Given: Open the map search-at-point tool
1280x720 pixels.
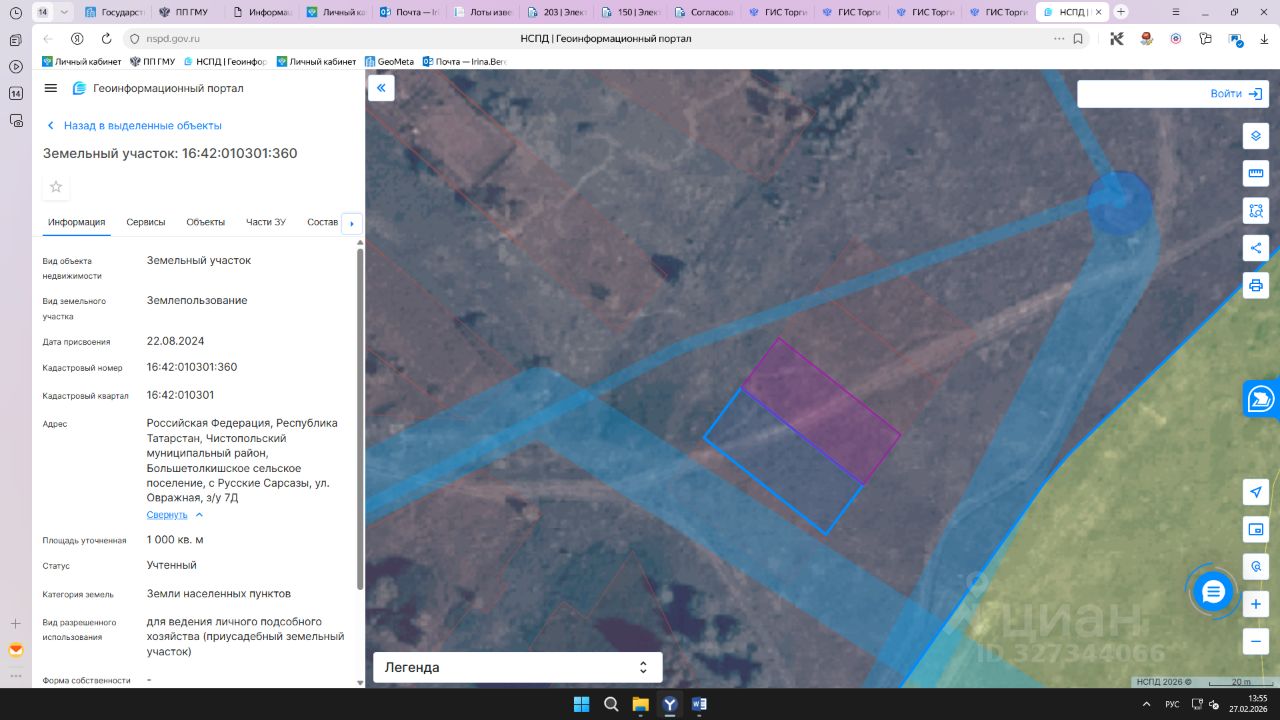Looking at the screenshot, I should (1256, 566).
